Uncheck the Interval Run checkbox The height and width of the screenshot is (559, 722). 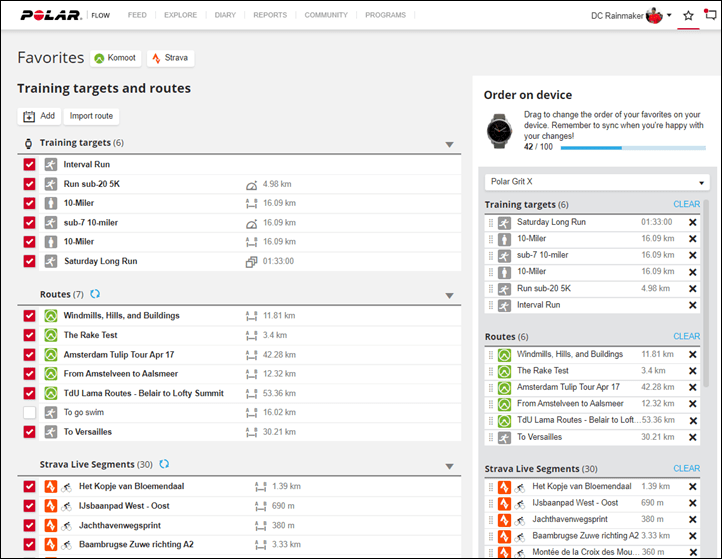pyautogui.click(x=29, y=164)
